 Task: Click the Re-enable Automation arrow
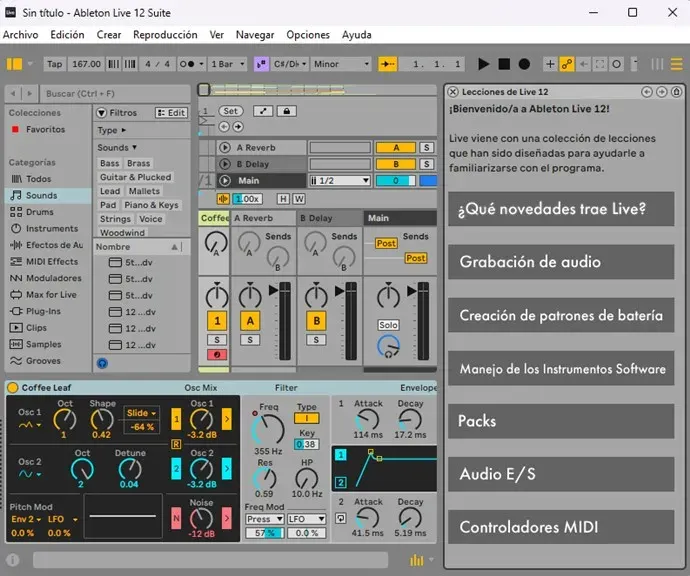[x=584, y=64]
